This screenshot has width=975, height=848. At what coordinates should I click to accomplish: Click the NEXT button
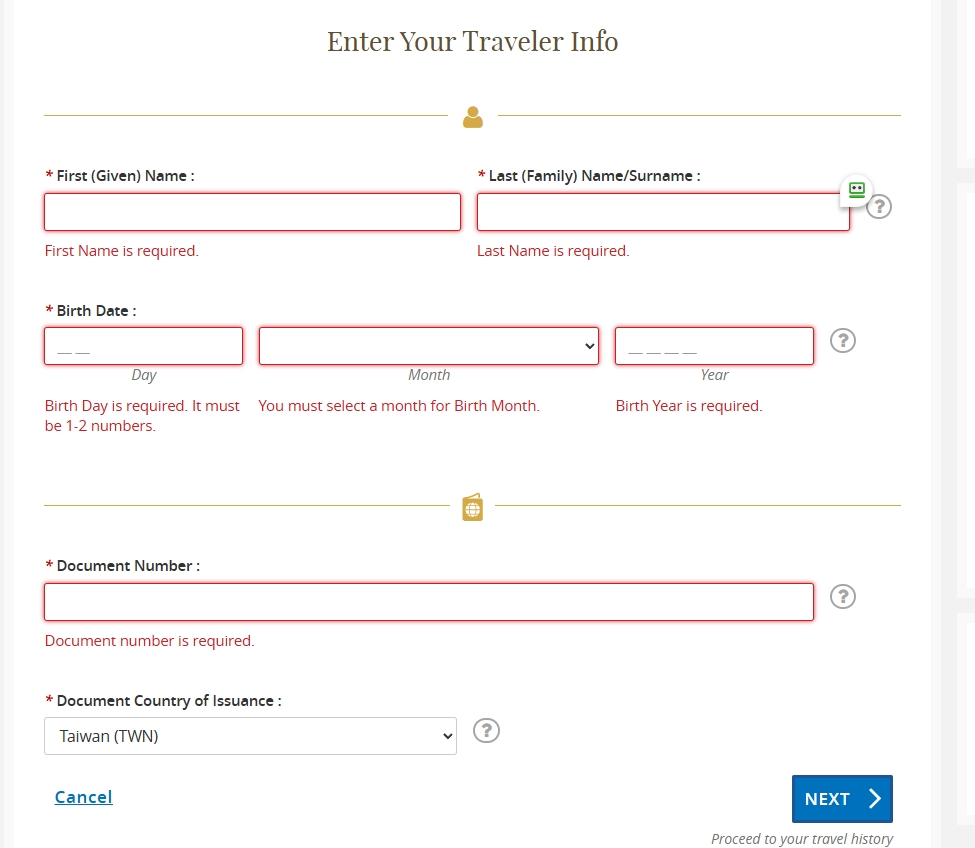point(842,799)
